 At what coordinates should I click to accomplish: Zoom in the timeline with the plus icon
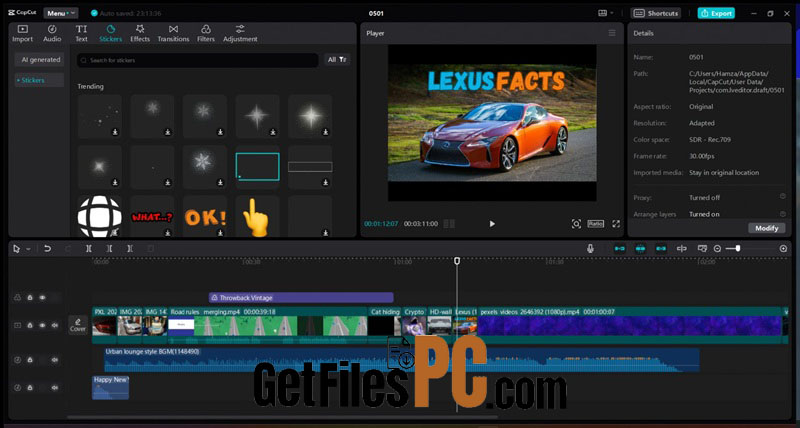[x=783, y=248]
